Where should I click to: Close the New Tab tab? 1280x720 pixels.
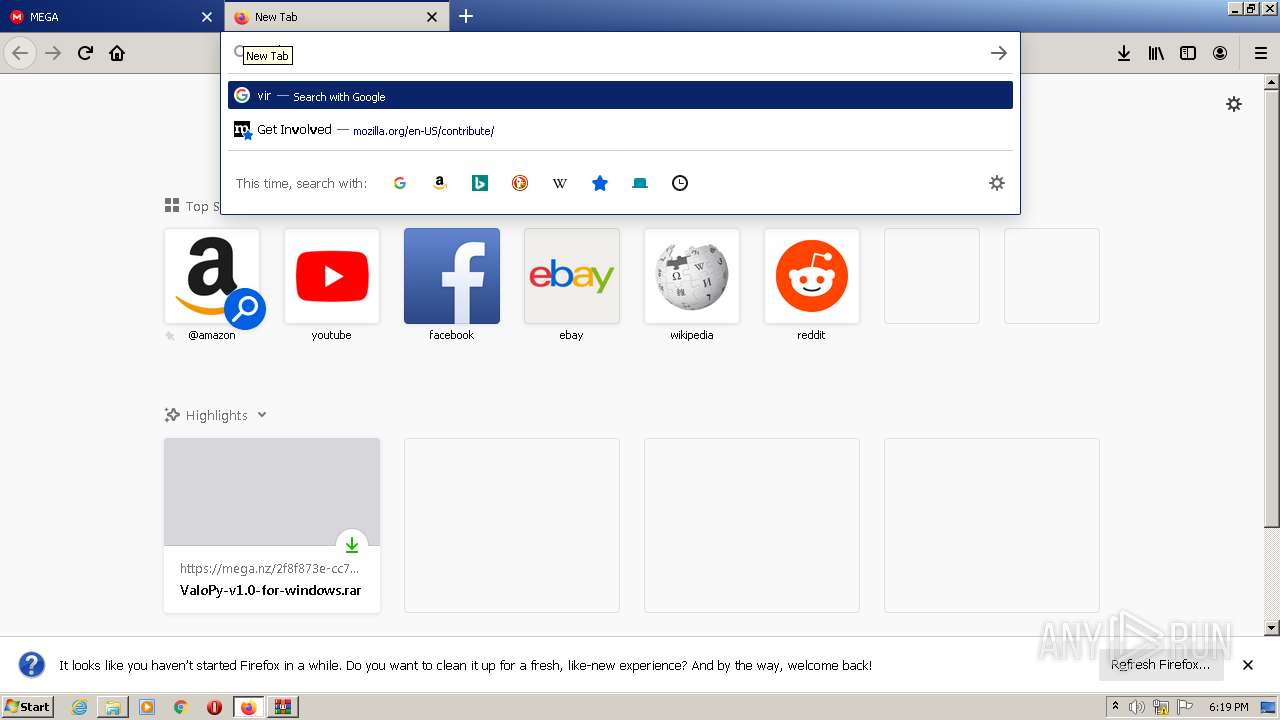click(432, 16)
